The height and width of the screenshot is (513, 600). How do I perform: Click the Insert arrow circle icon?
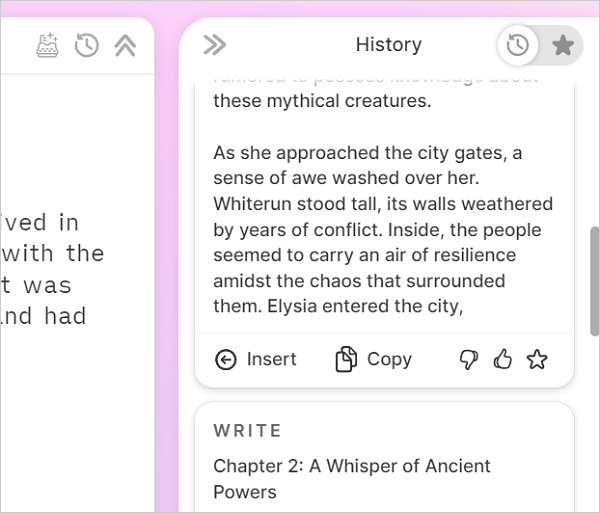pyautogui.click(x=226, y=360)
